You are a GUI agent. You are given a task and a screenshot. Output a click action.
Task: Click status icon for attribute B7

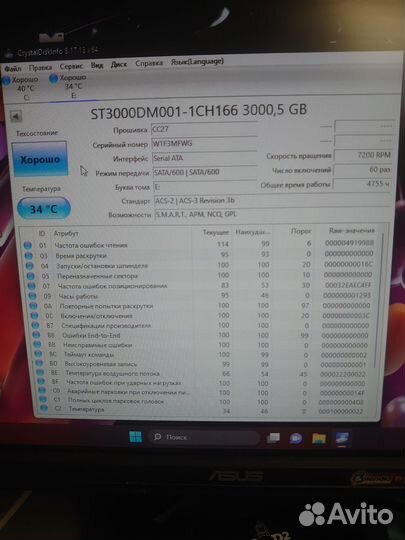[x=35, y=325]
